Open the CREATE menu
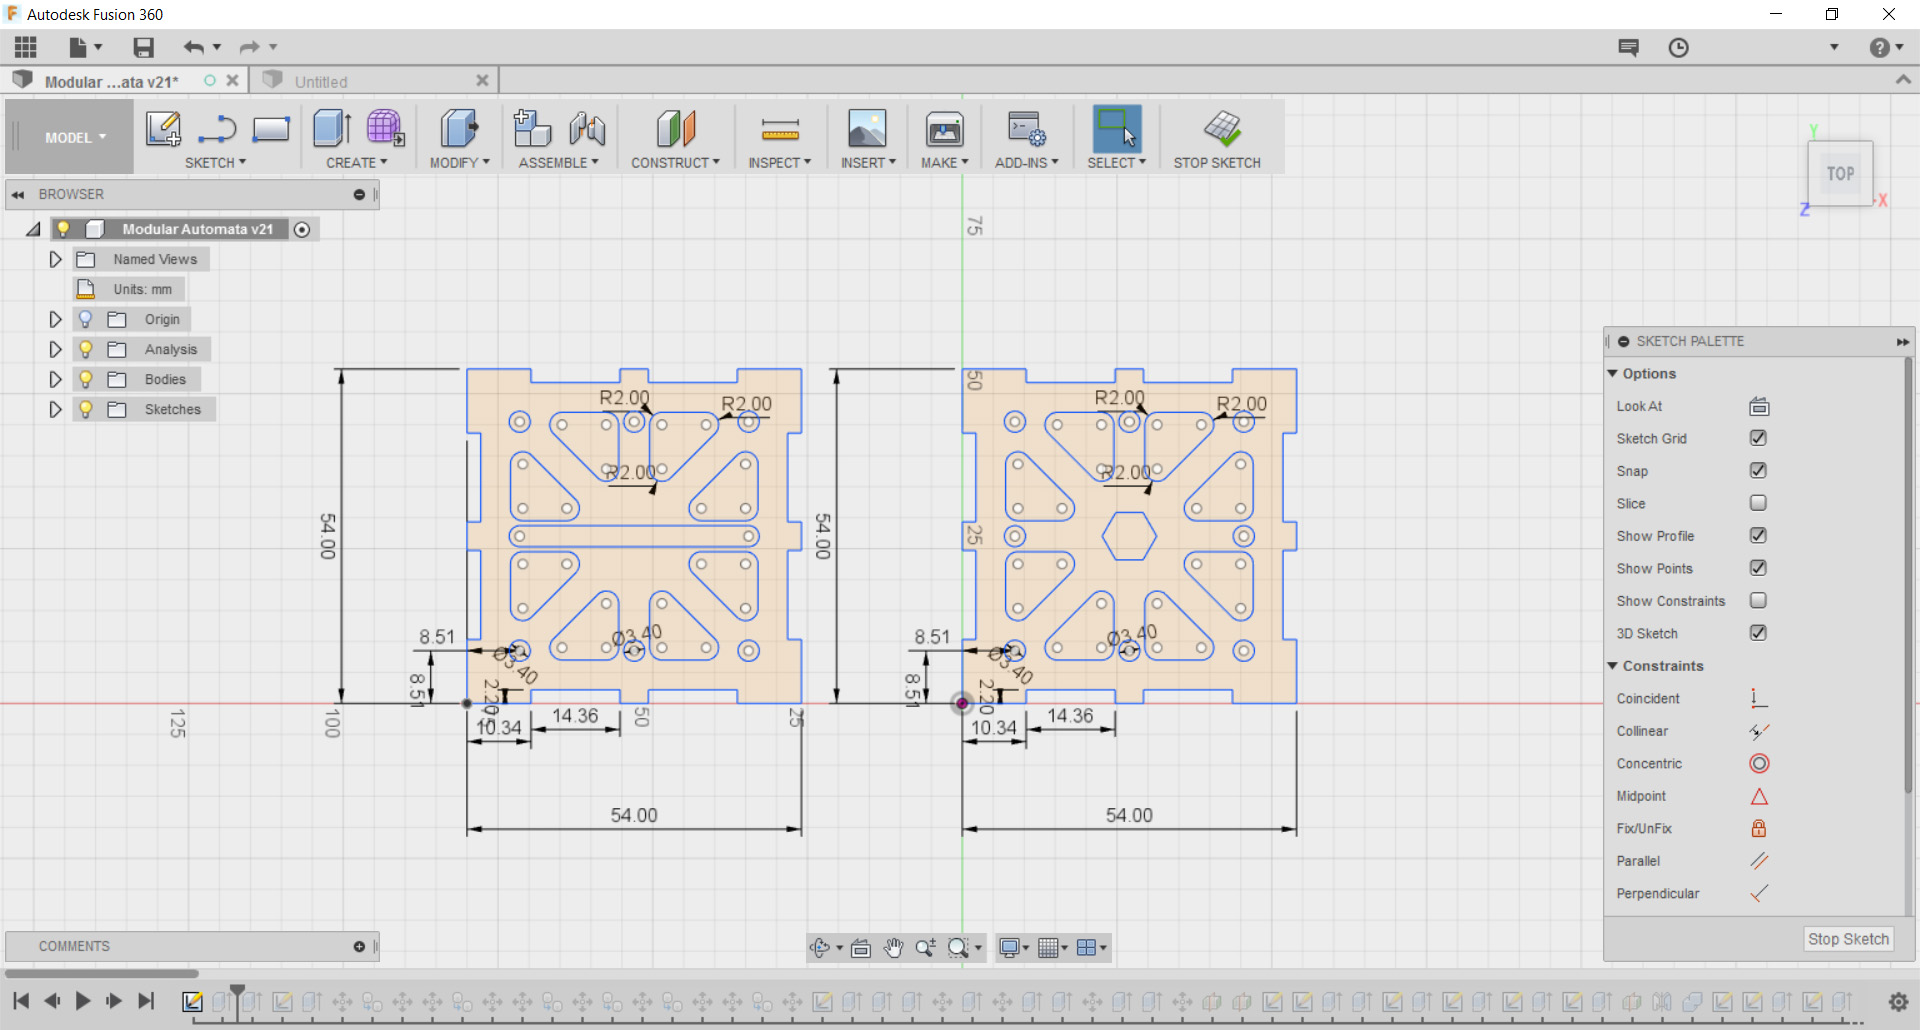The height and width of the screenshot is (1030, 1920). coord(356,162)
